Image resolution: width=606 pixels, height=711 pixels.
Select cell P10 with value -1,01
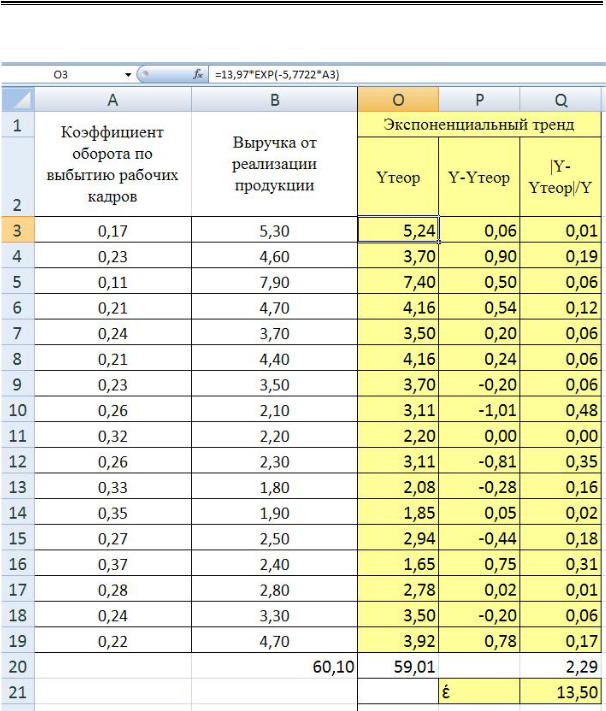[x=479, y=410]
